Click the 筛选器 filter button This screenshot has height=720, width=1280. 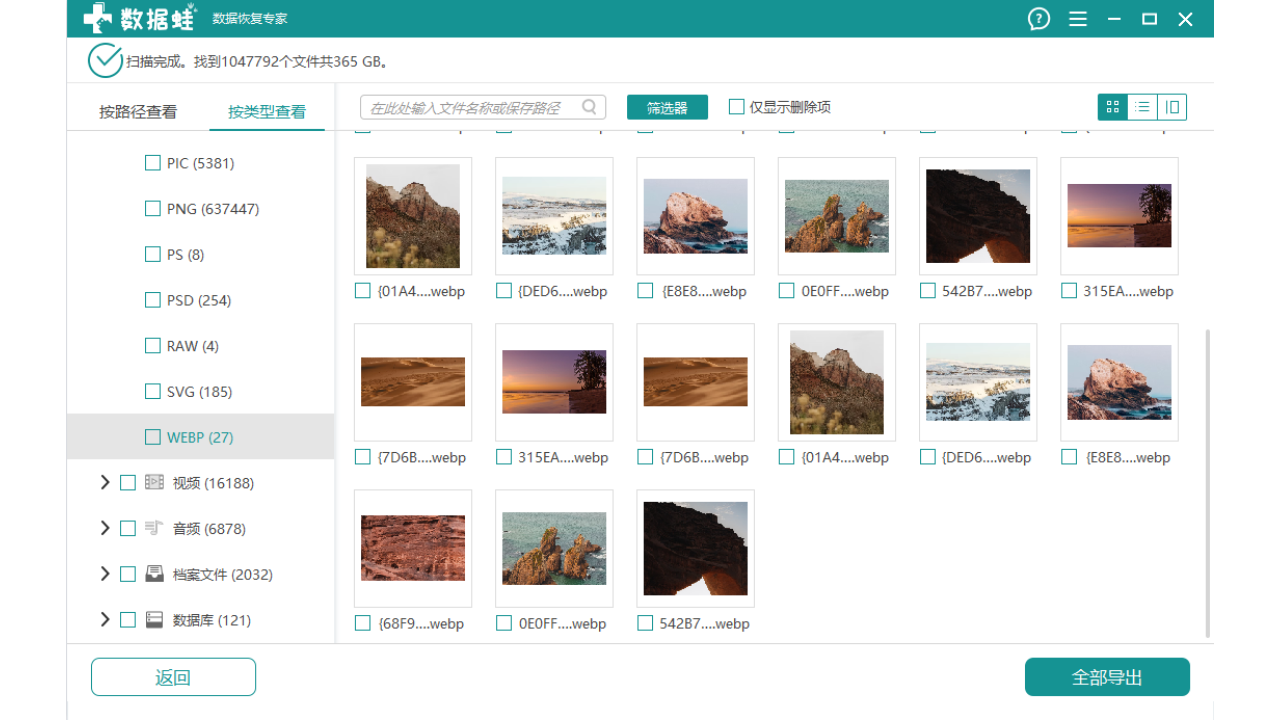pos(667,108)
